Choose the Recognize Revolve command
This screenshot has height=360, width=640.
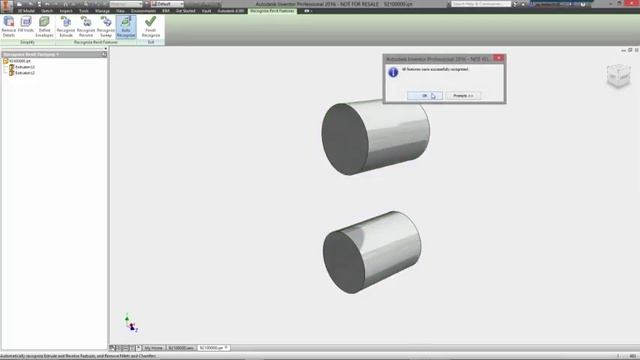[x=86, y=27]
